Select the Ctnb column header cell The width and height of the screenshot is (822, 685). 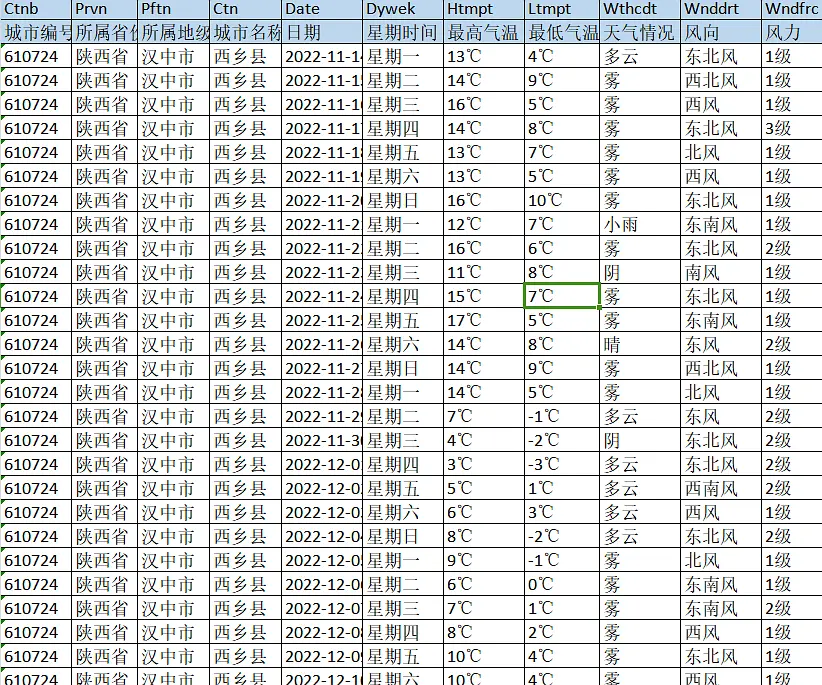[36, 9]
